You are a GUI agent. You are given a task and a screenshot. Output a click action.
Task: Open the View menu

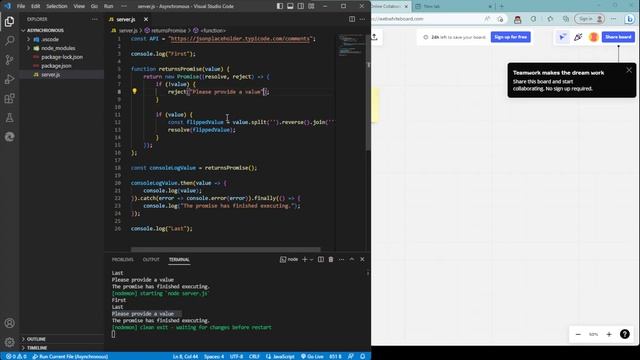[x=79, y=6]
